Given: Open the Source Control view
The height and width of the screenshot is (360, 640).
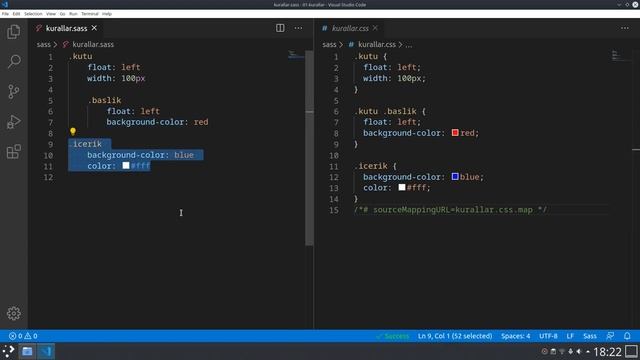Looking at the screenshot, I should (x=13, y=91).
